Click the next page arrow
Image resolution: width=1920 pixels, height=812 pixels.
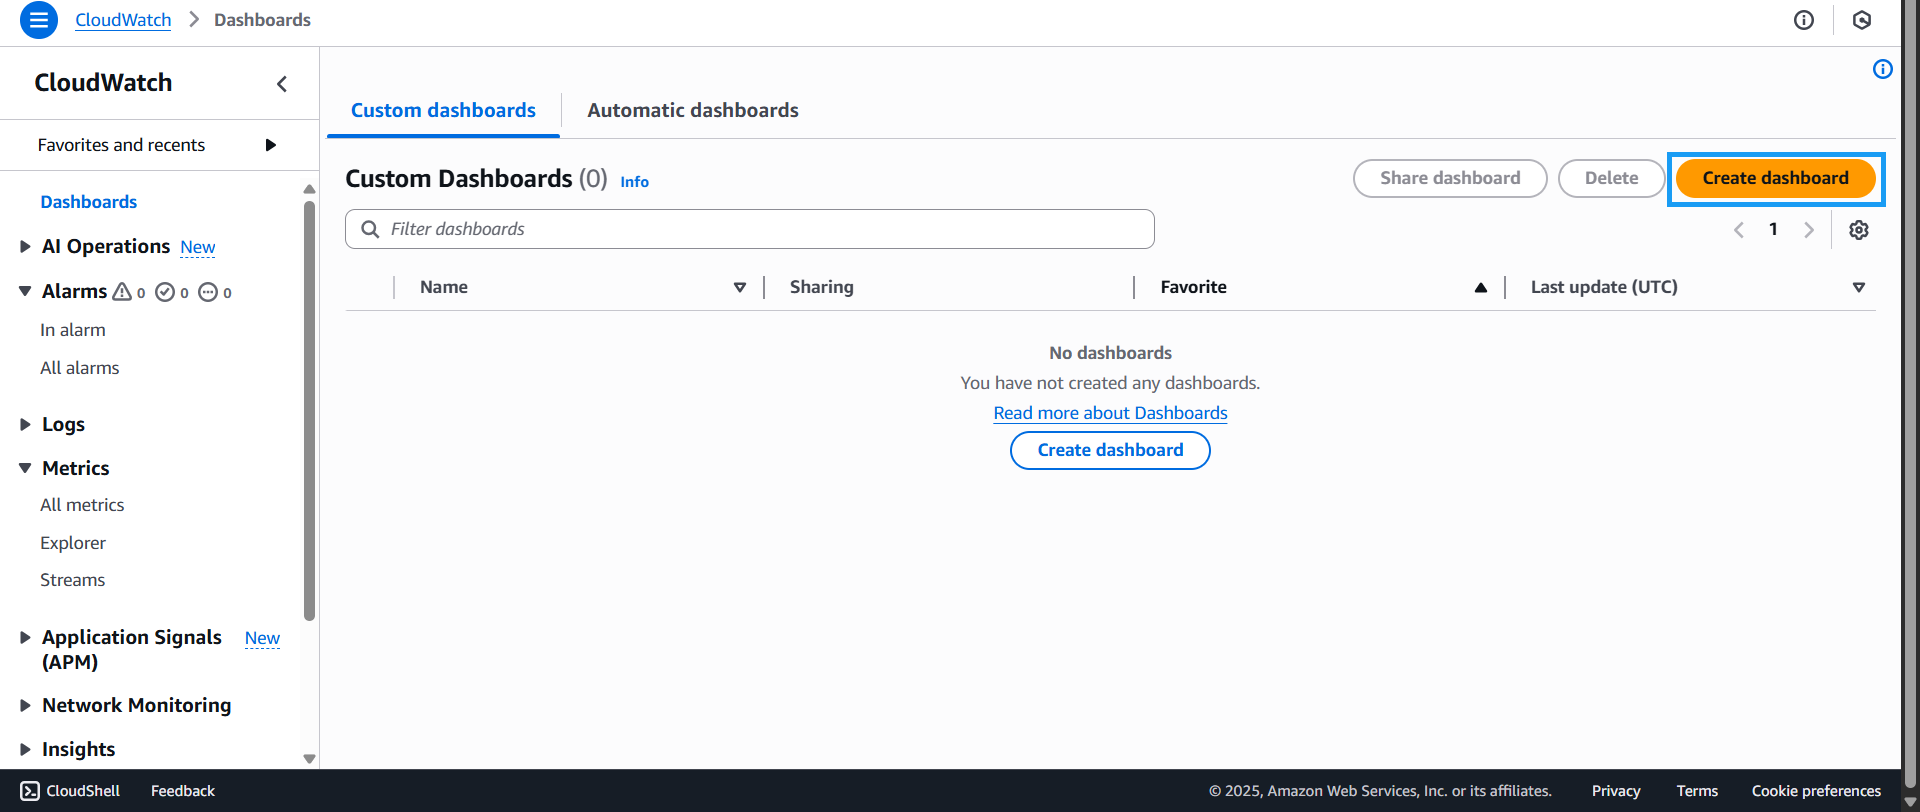pyautogui.click(x=1808, y=230)
